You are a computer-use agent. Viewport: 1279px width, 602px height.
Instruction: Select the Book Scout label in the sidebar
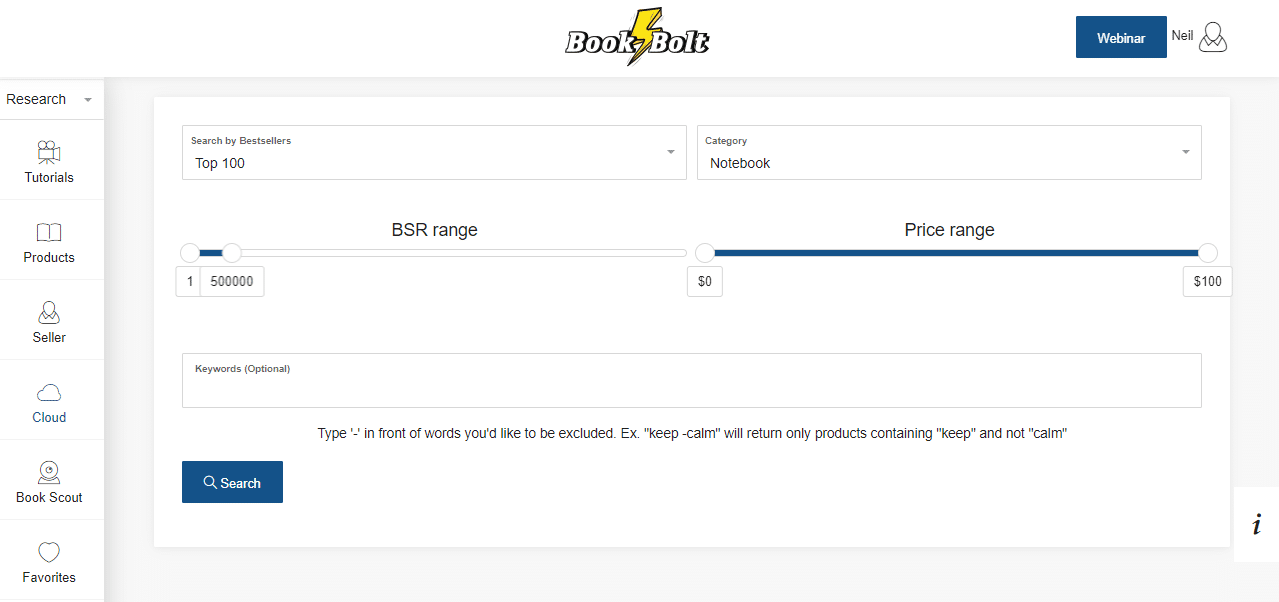point(49,498)
